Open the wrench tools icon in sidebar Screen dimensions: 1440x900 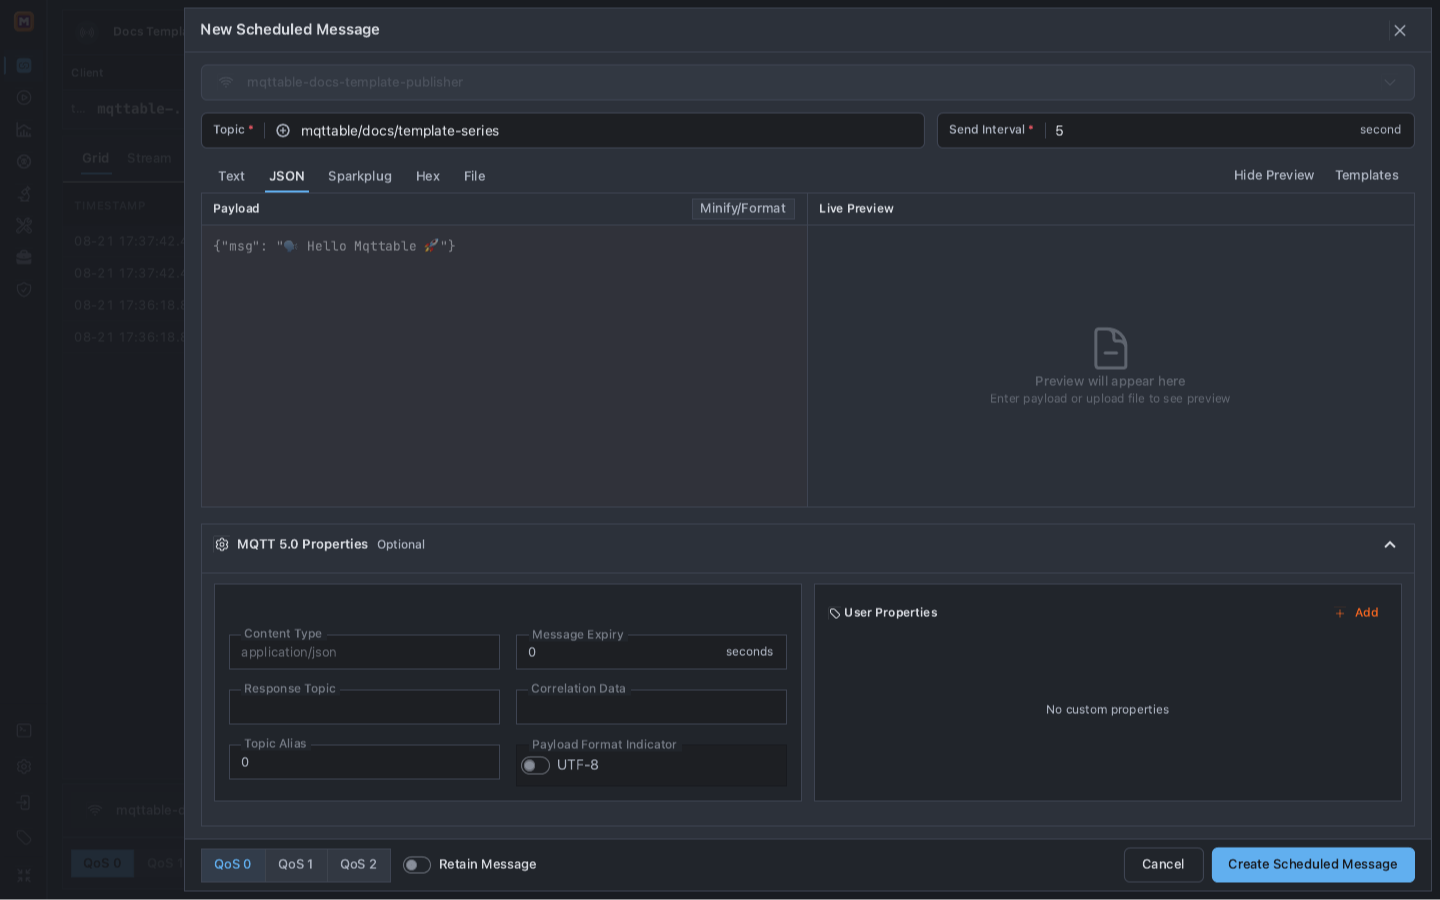tap(24, 226)
